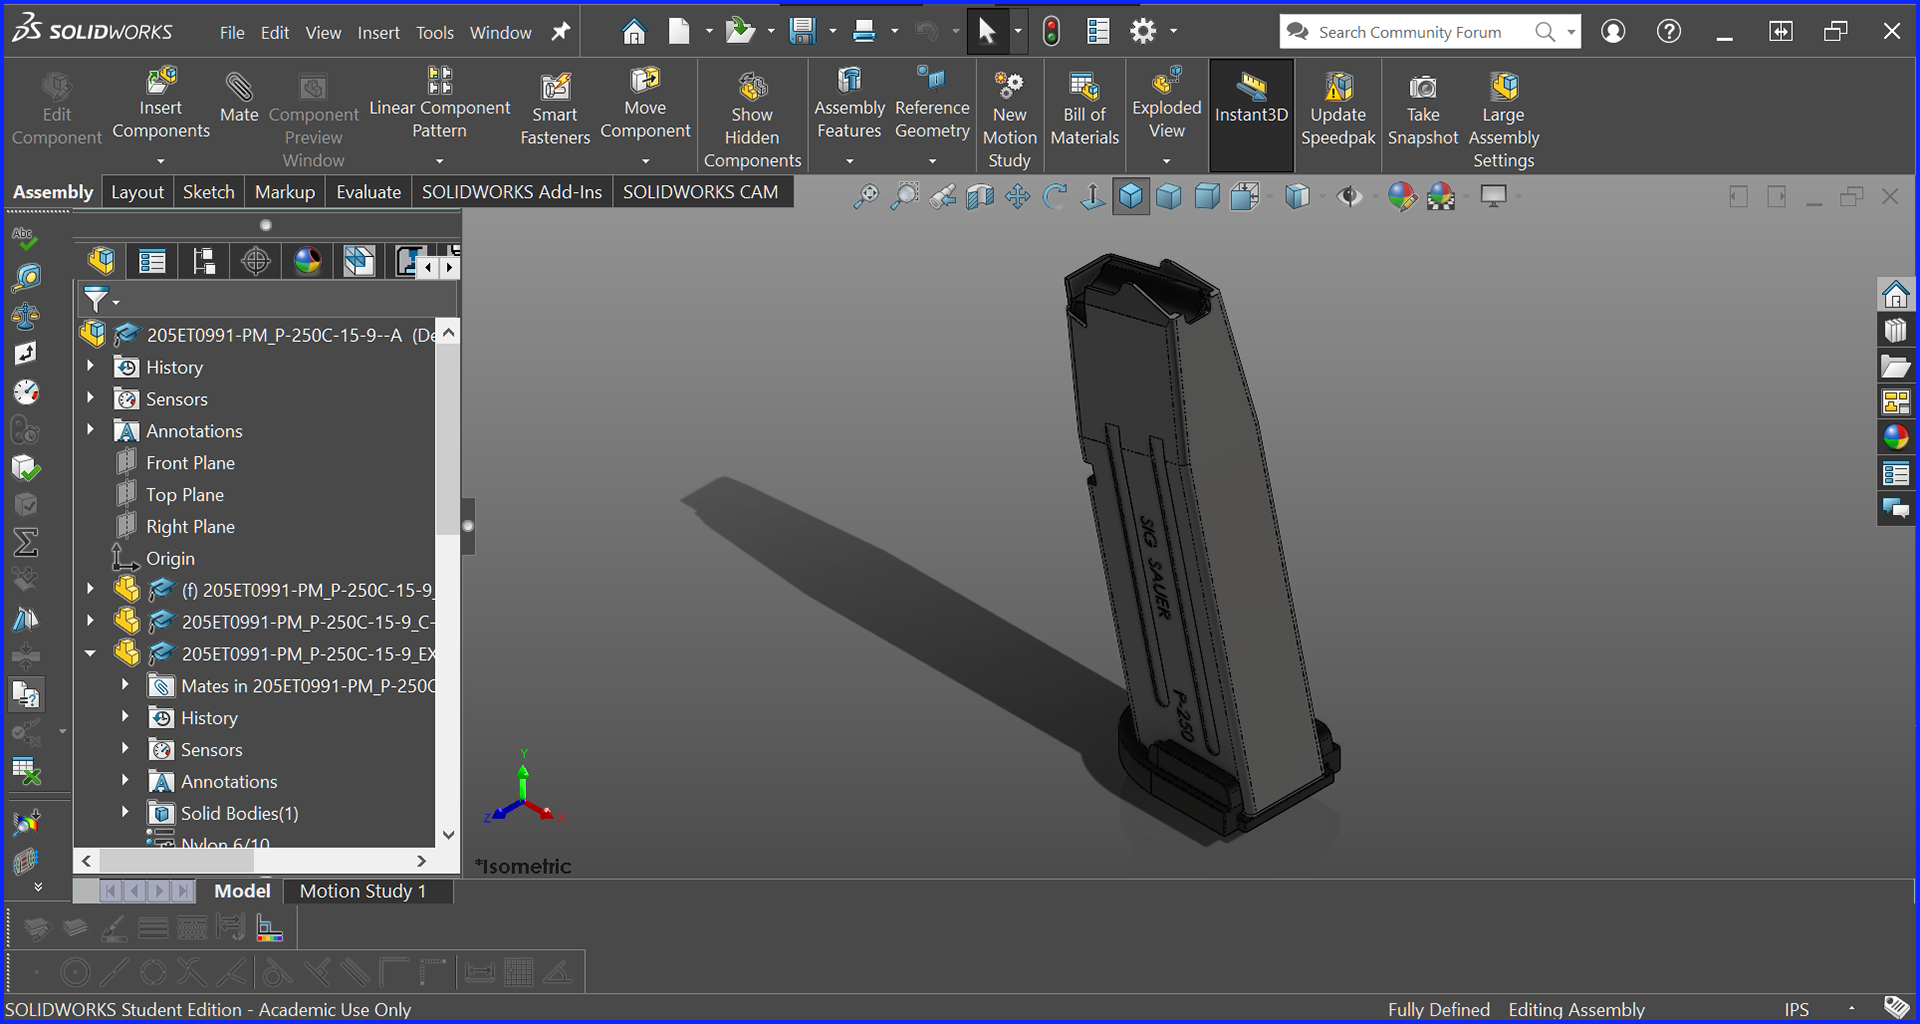Expand the top-level Annotations node
1920x1024 pixels.
pos(90,430)
